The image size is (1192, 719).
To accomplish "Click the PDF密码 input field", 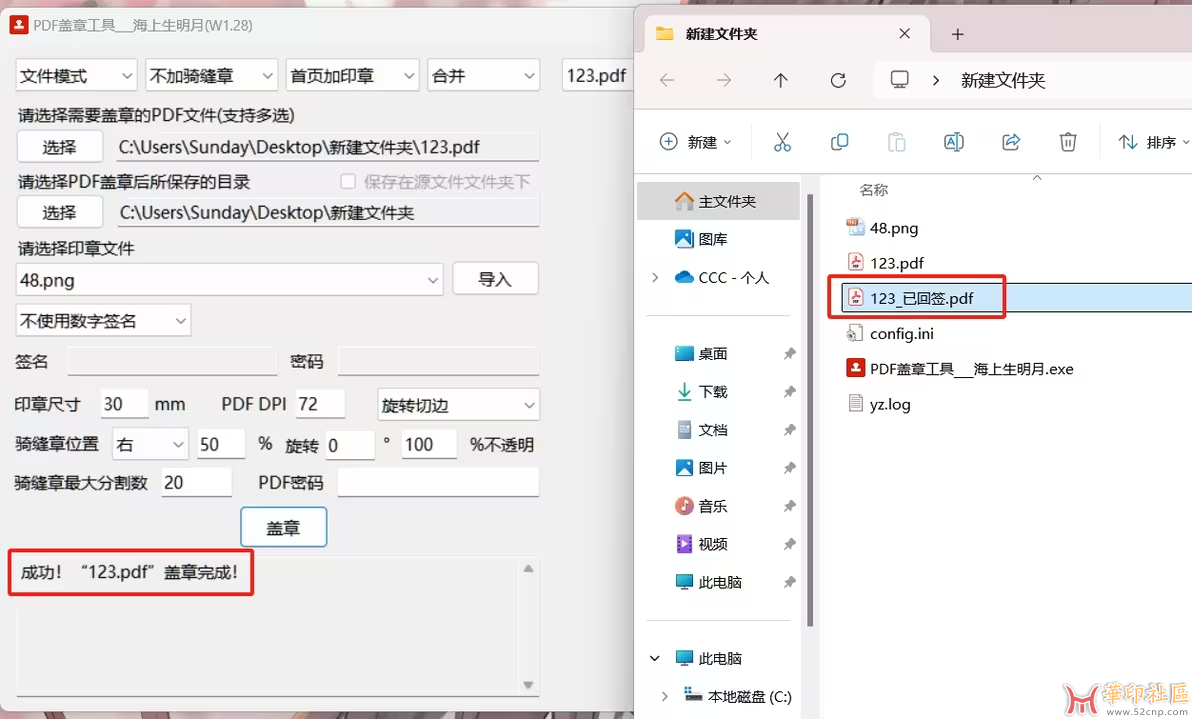I will click(438, 482).
